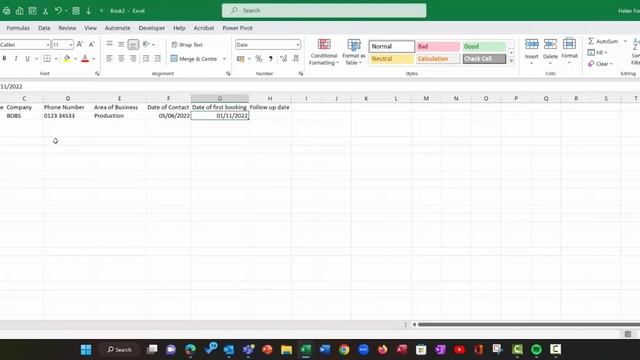The image size is (640, 360).
Task: Click the Format cells icon
Action: 569,44
